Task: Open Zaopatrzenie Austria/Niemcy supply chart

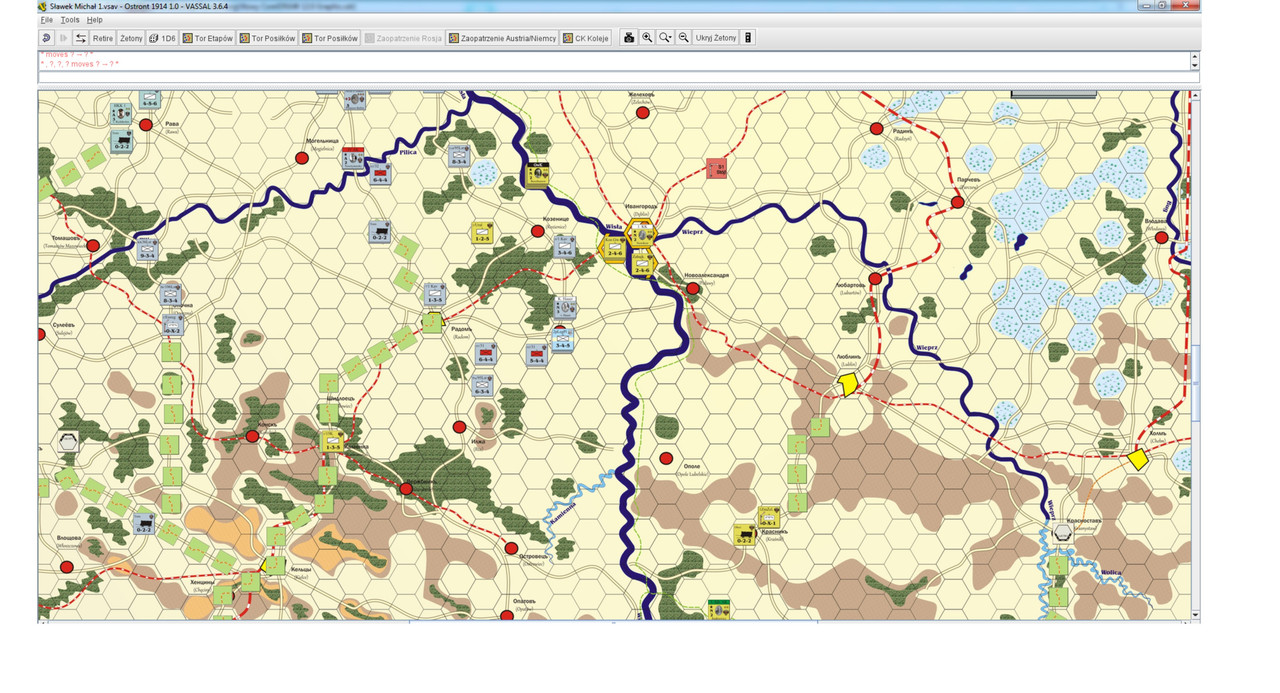Action: coord(502,38)
